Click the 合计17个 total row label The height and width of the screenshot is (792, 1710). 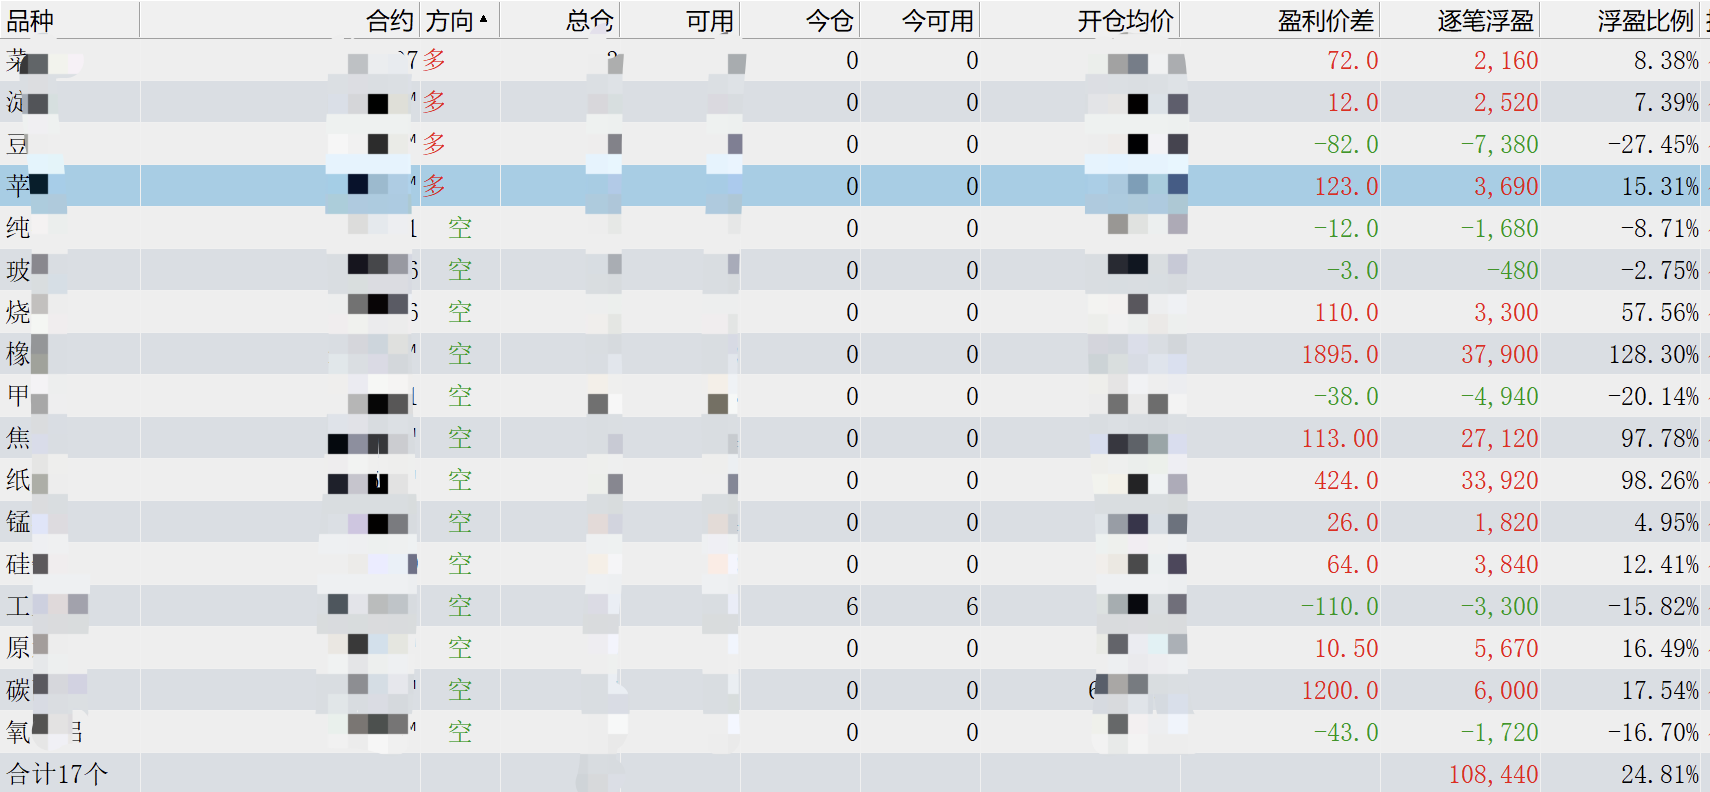pyautogui.click(x=57, y=774)
